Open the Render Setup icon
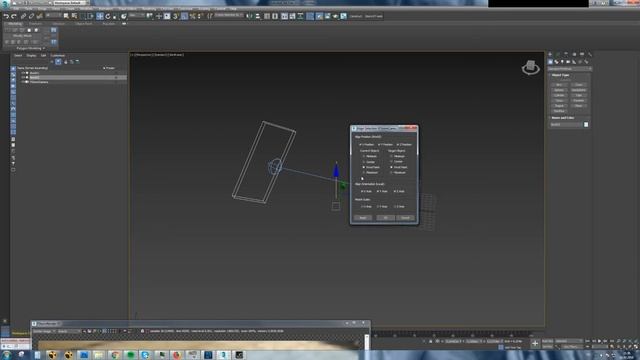Viewport: 640px width, 360px height. 319,16
